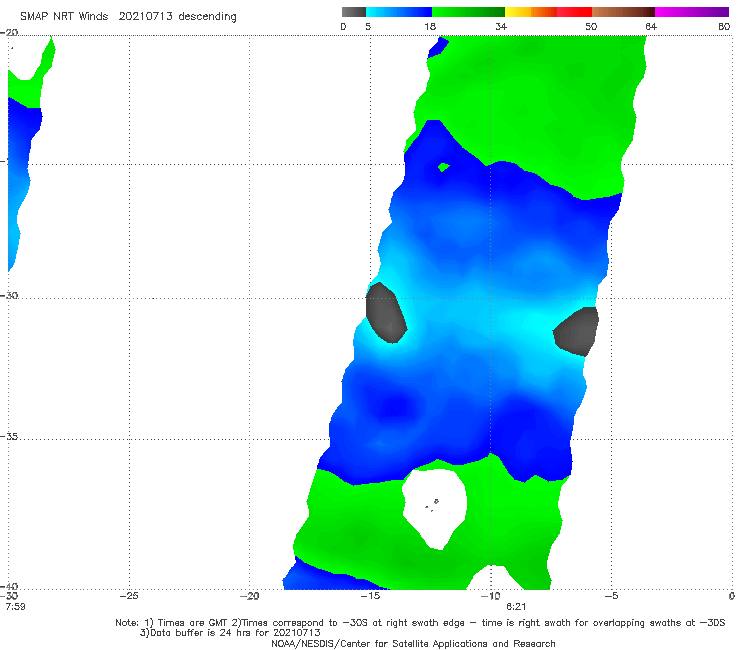The image size is (740, 650).
Task: Click the title 'SMAP NRT Winds 20210713 descending'
Action: 128,17
